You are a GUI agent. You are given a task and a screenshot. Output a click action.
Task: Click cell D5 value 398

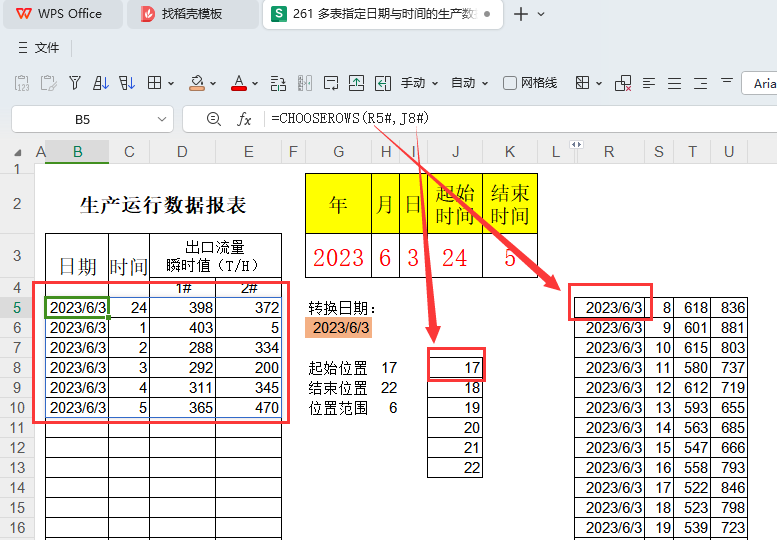(182, 308)
